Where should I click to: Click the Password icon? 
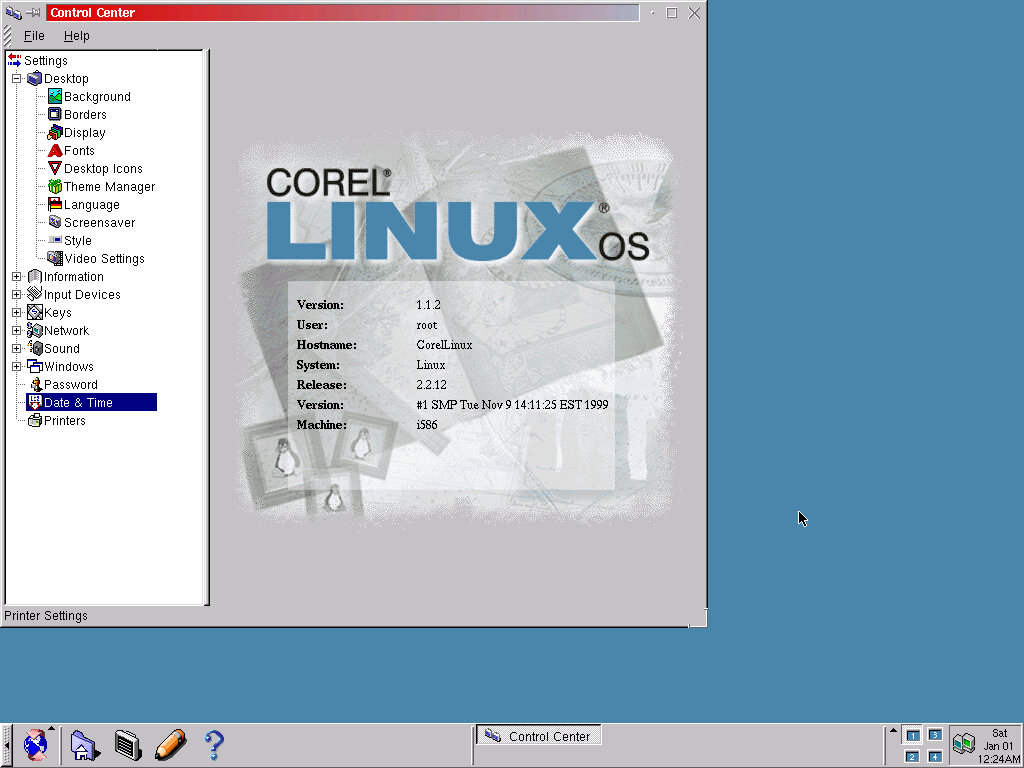pyautogui.click(x=35, y=385)
